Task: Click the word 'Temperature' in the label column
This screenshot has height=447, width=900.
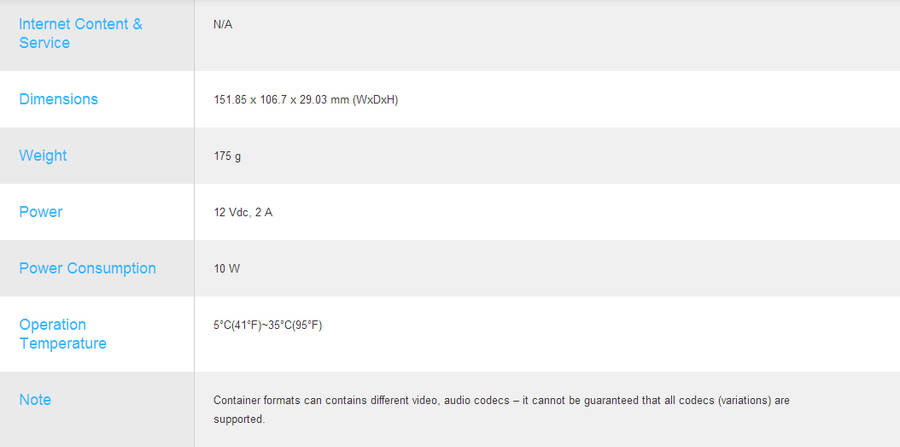Action: [x=63, y=344]
